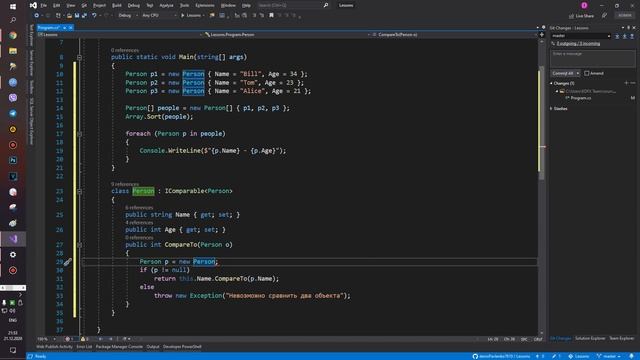This screenshot has width=640, height=360.
Task: Toggle the bookmark toolbar icon
Action: point(271,16)
